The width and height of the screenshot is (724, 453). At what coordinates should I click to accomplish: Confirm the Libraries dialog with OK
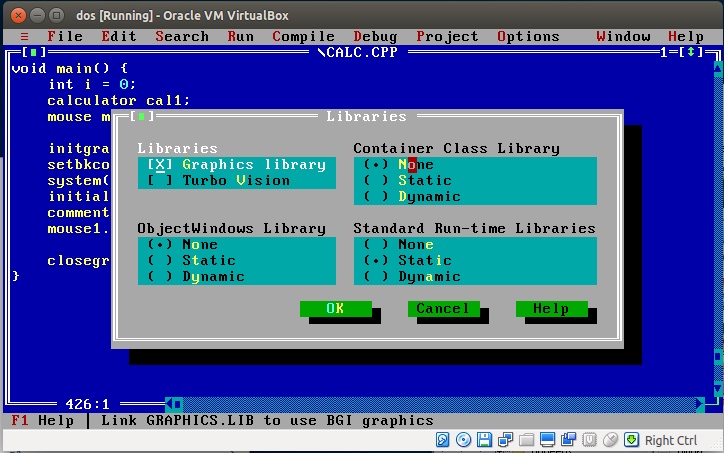tap(336, 308)
